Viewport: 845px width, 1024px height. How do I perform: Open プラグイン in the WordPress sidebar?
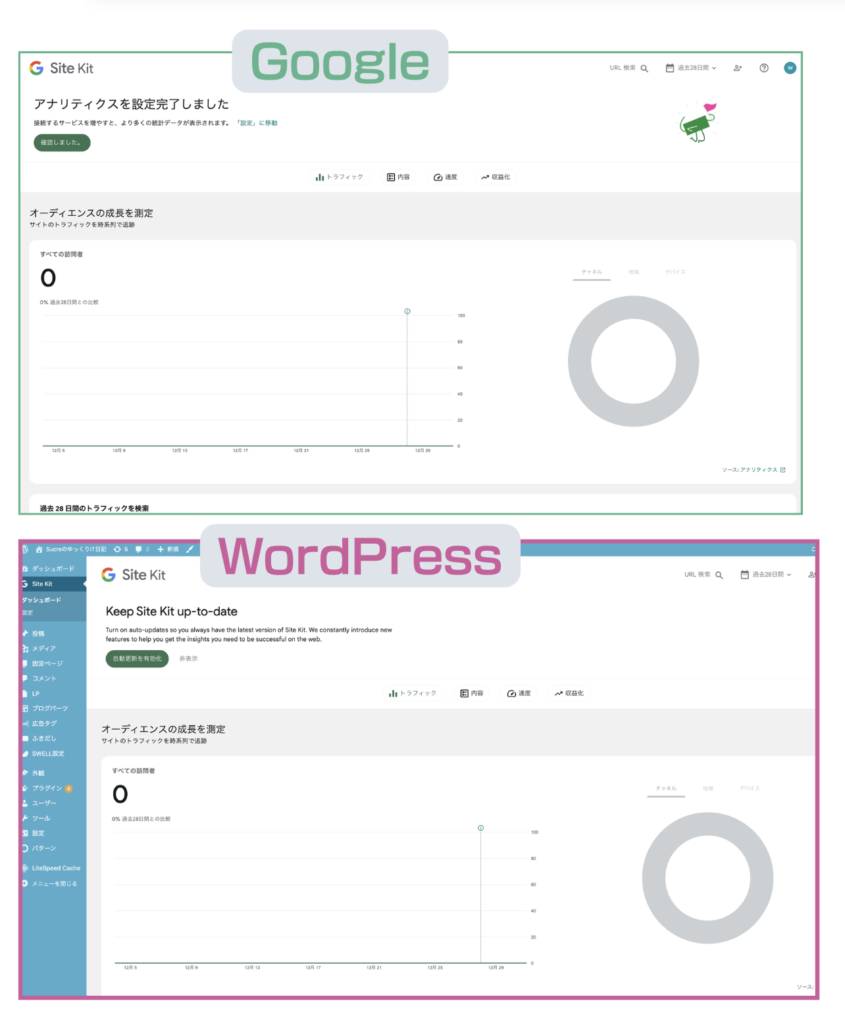tap(47, 788)
